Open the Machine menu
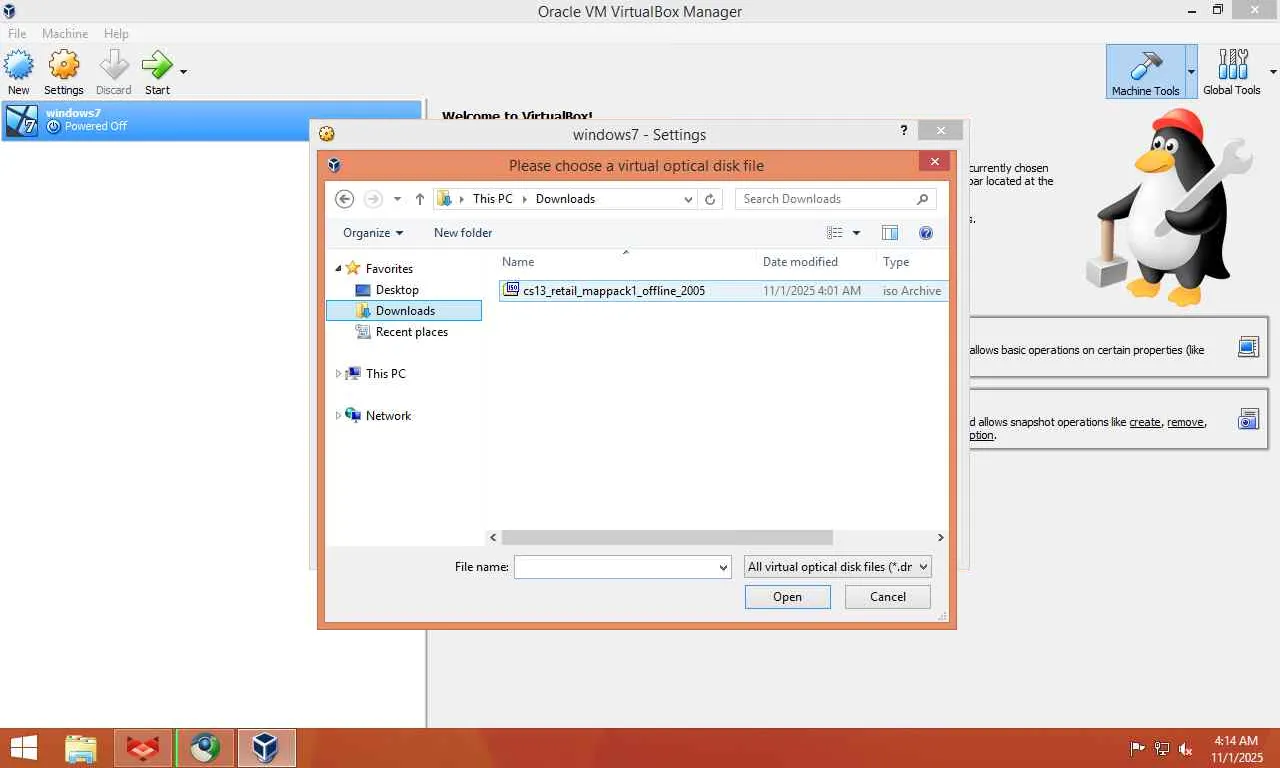 (65, 33)
